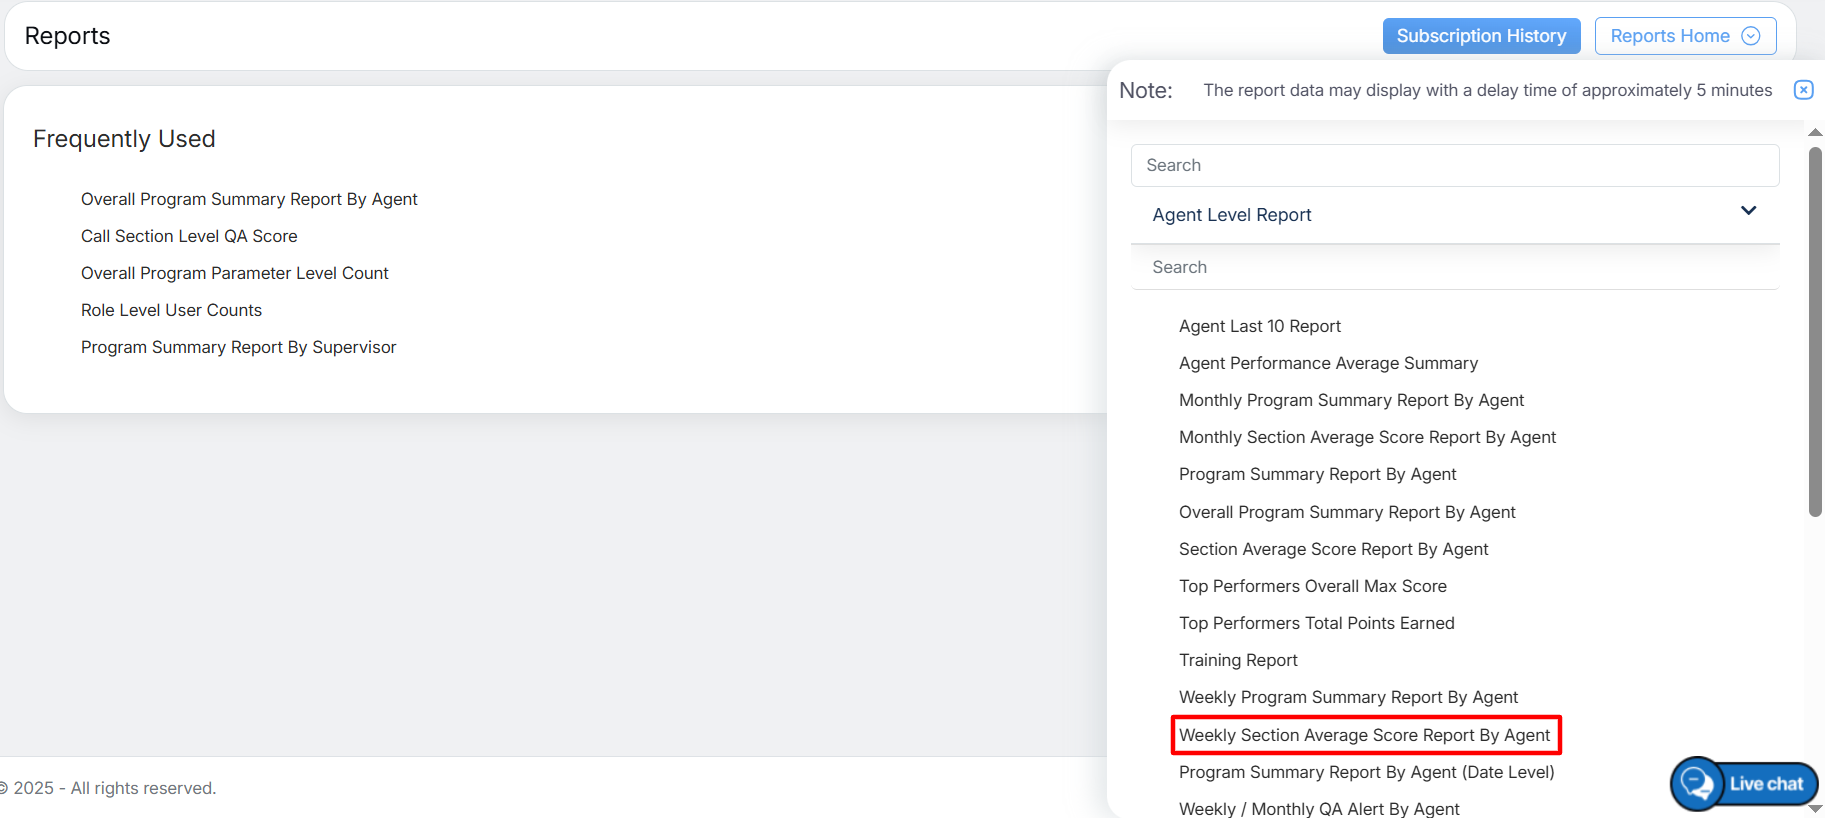Open the Live chat widget
Screen dimensions: 1825x818
pos(1744,784)
